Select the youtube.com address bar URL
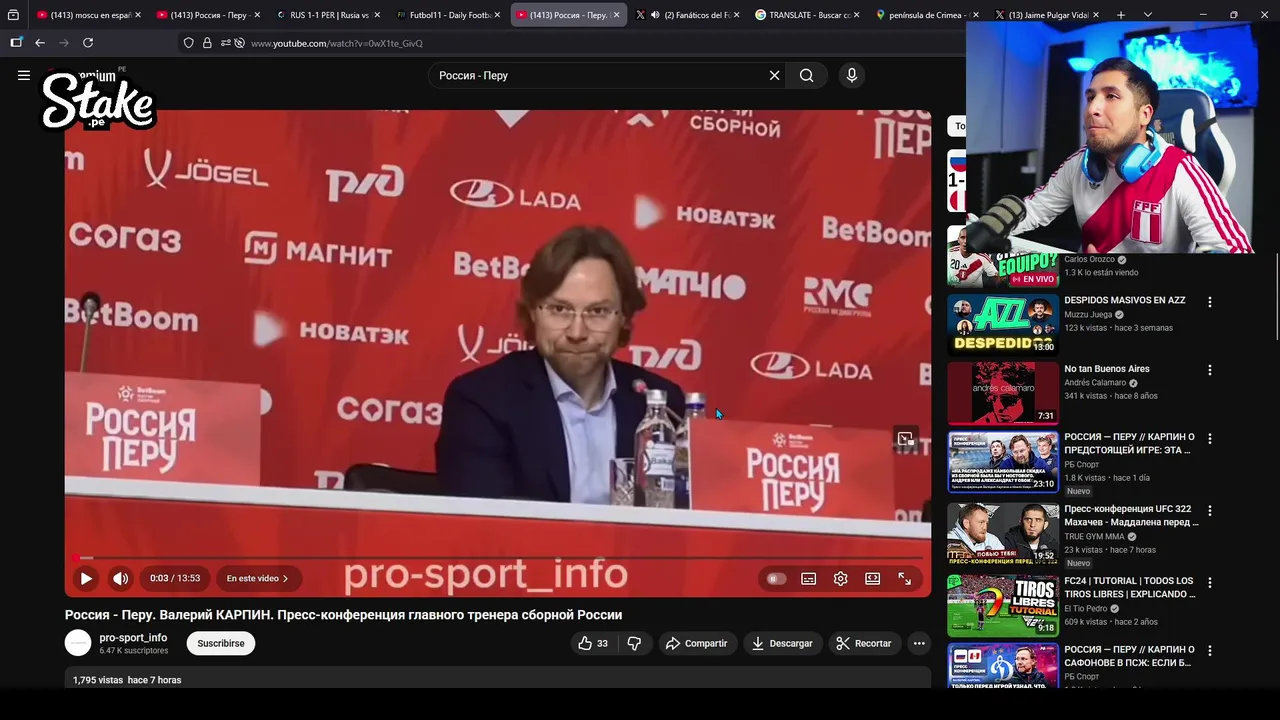Viewport: 1280px width, 720px height. click(x=337, y=43)
